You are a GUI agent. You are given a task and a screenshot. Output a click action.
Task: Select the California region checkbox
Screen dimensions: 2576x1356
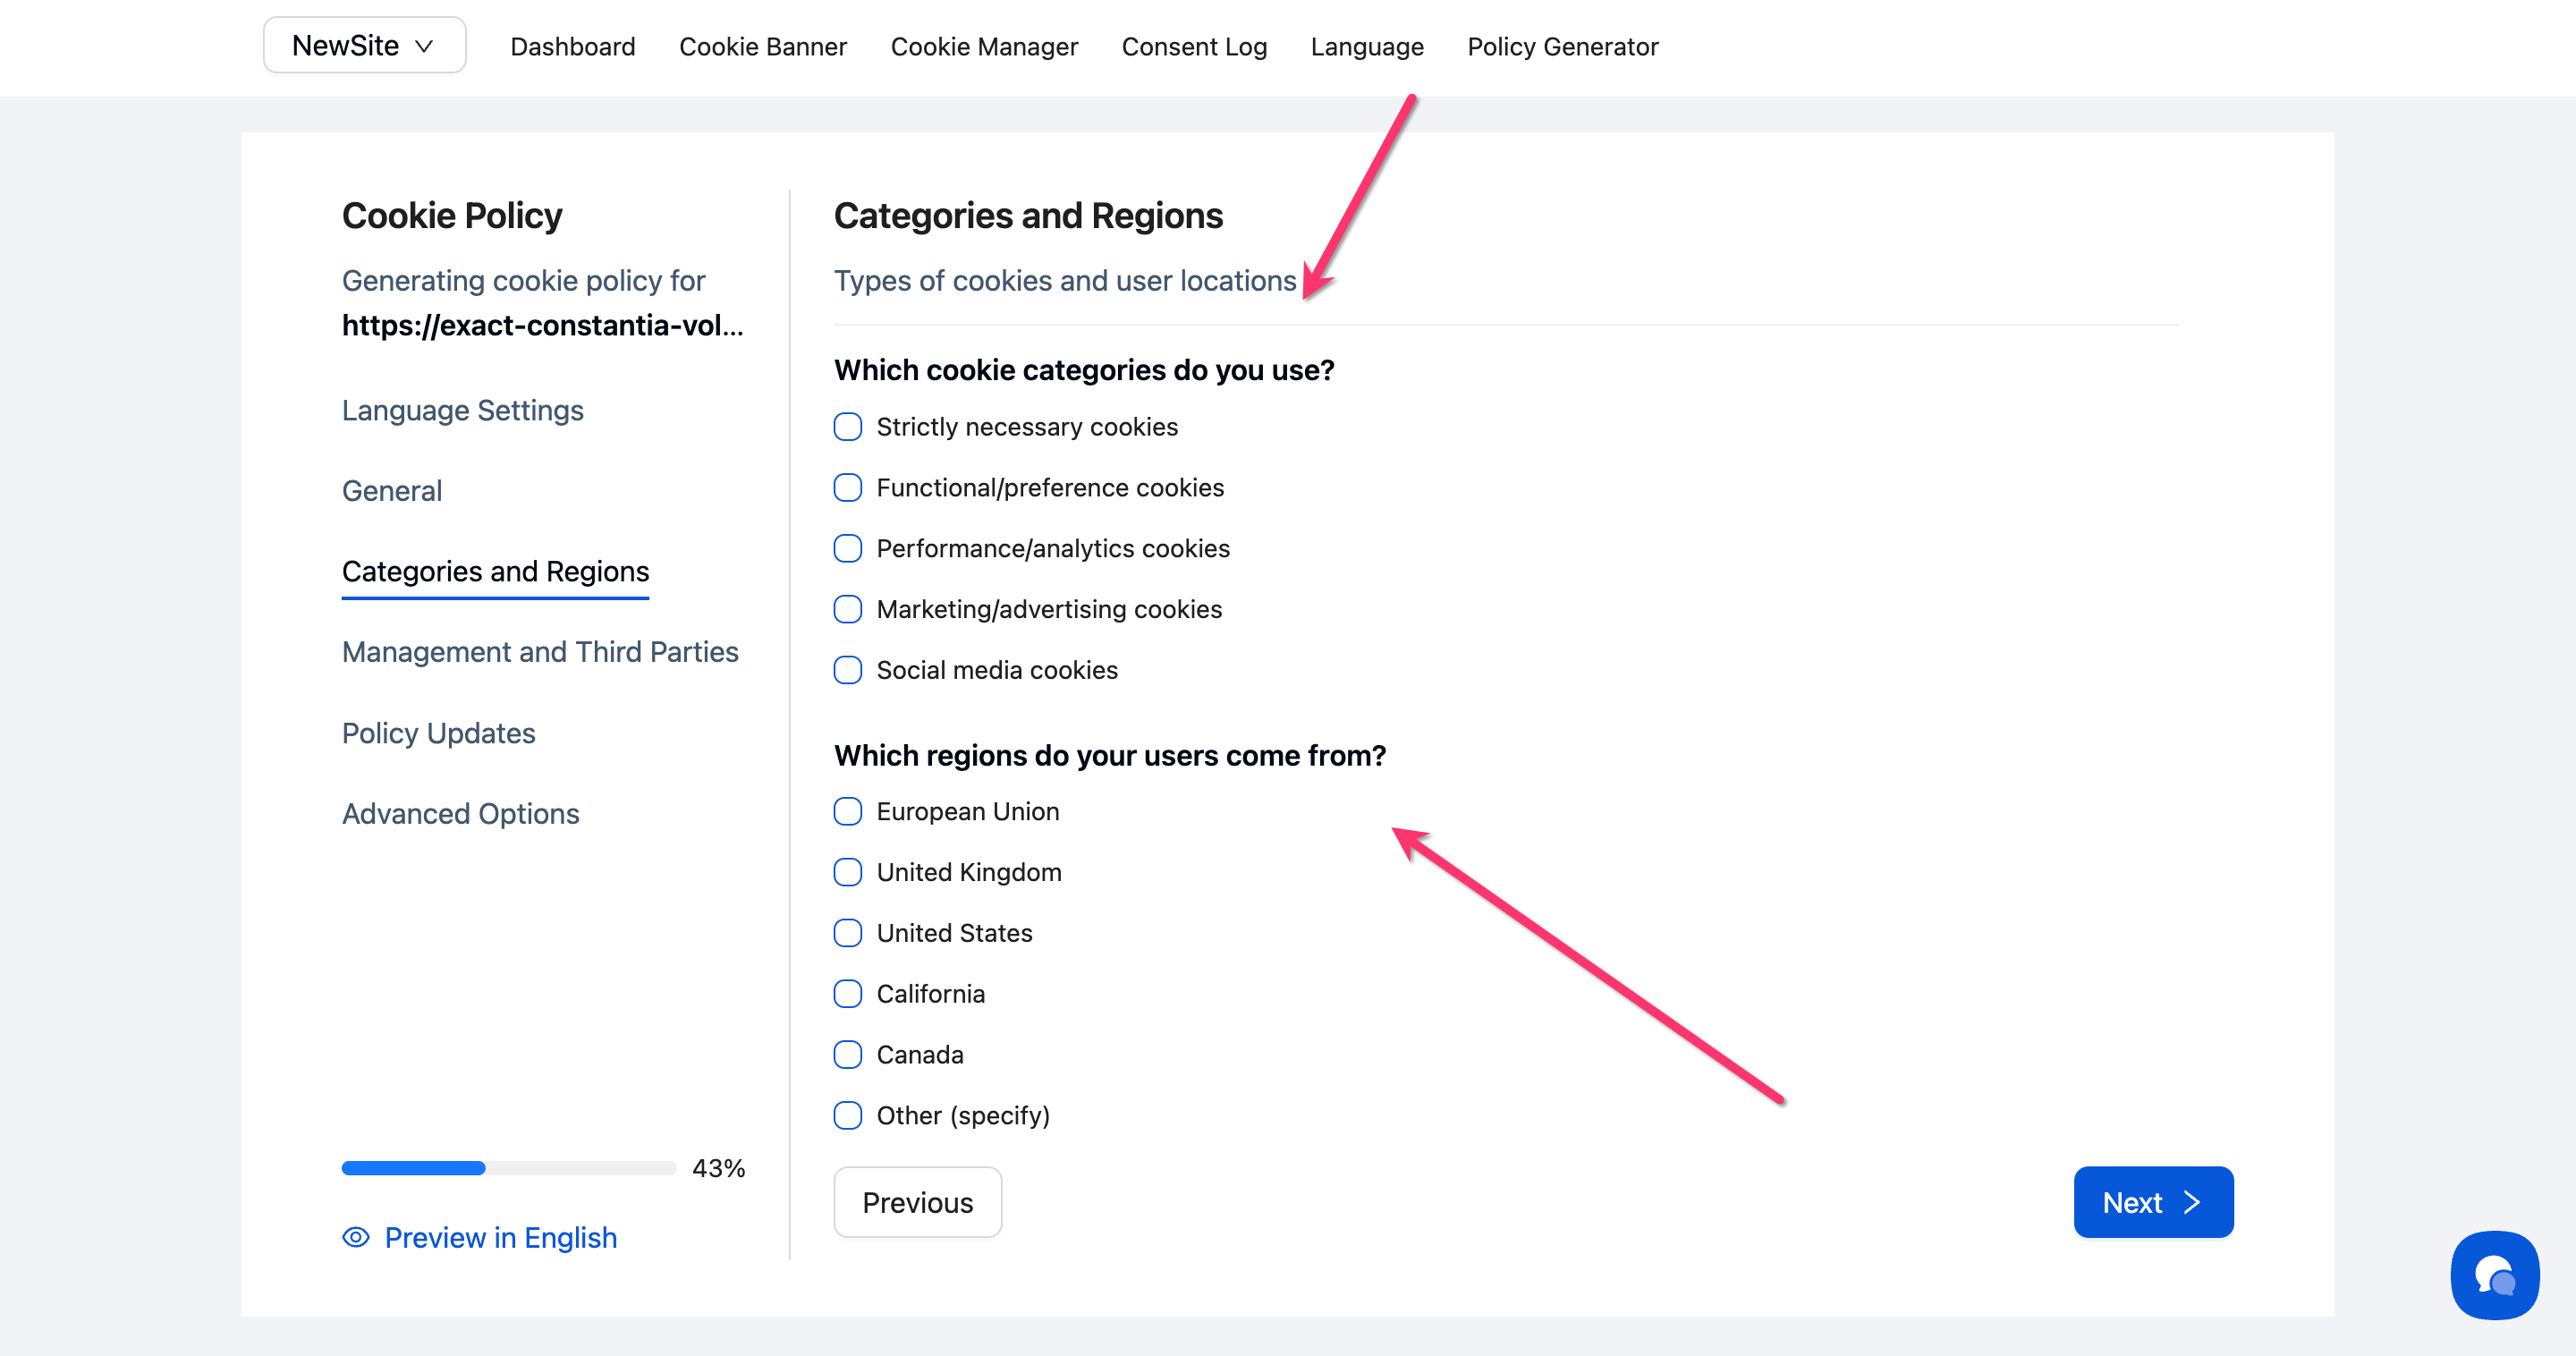coord(848,994)
